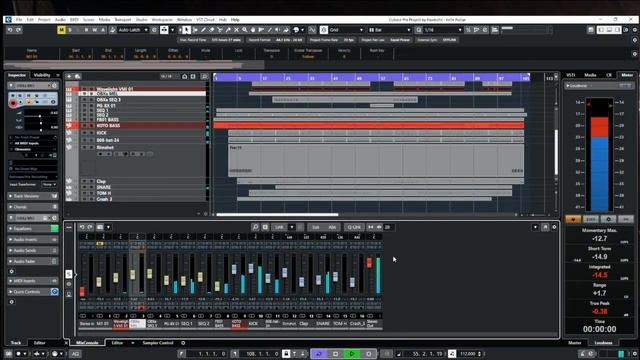The height and width of the screenshot is (360, 640).
Task: Select the Glue tool
Action: click(228, 30)
